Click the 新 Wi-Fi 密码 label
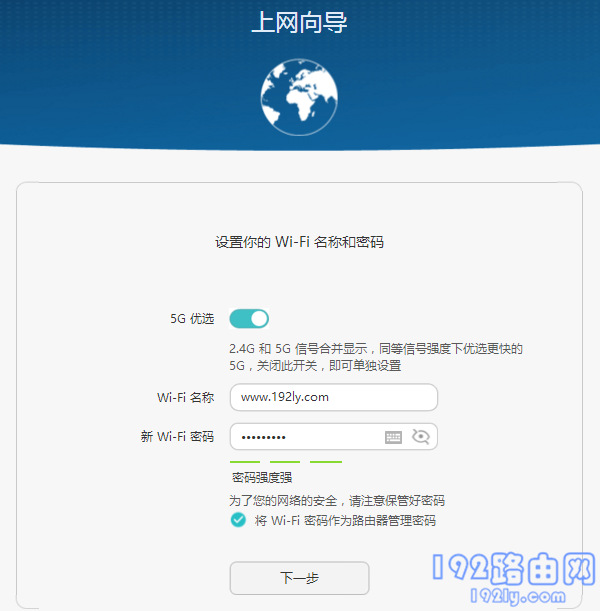 [x=177, y=437]
